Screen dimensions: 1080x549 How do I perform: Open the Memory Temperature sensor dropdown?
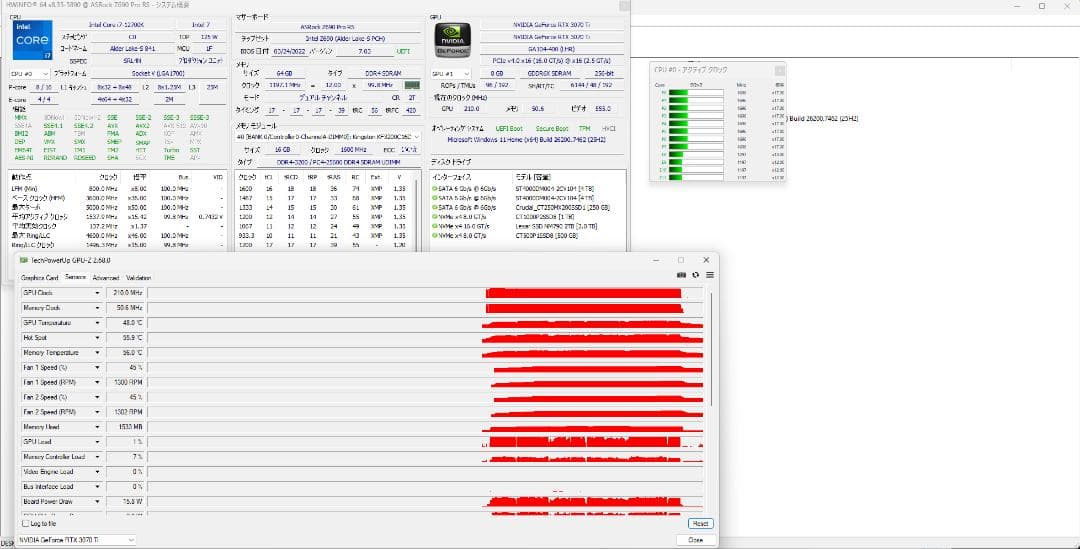click(97, 353)
